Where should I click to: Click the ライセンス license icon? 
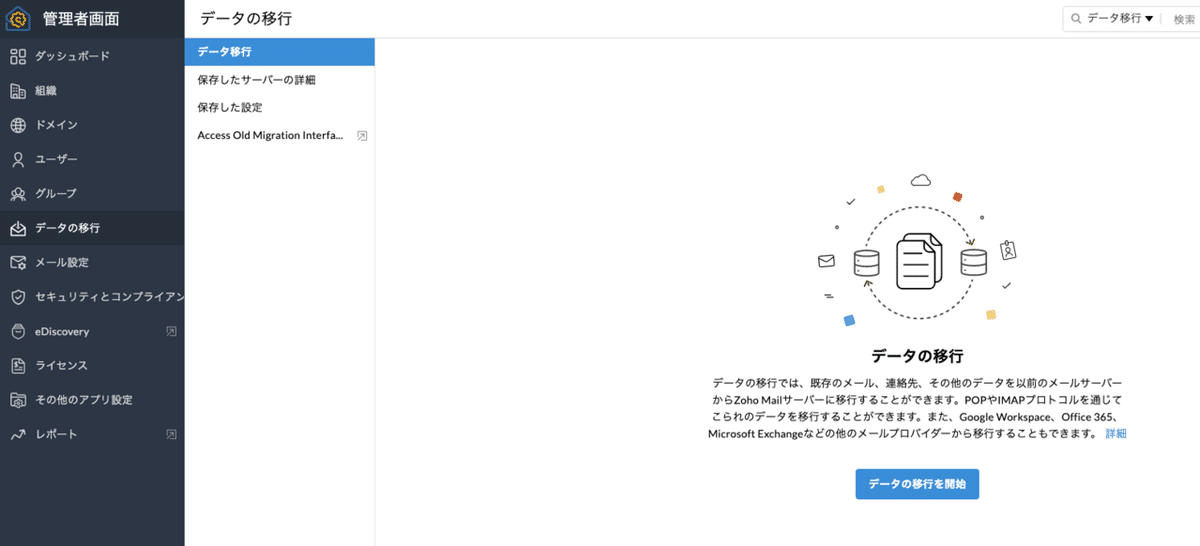point(18,365)
